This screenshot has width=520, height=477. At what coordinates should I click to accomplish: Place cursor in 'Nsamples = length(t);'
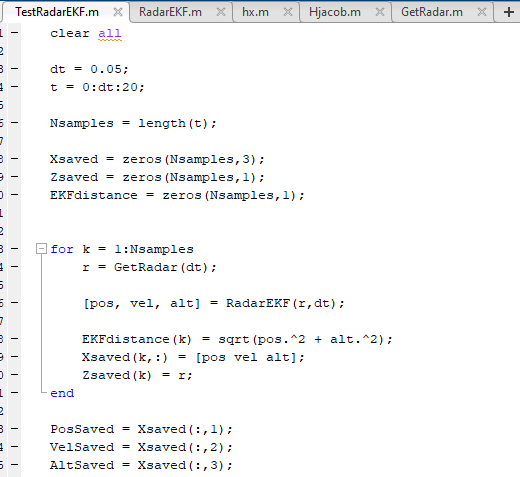(x=133, y=123)
